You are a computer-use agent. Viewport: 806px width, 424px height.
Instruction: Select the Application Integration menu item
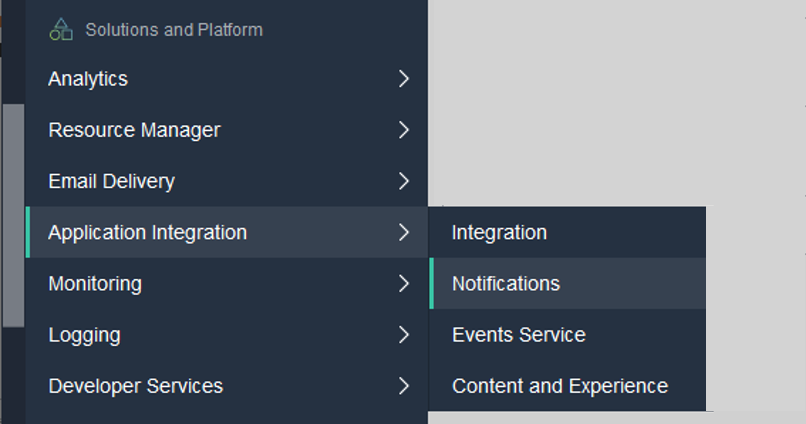coord(147,232)
